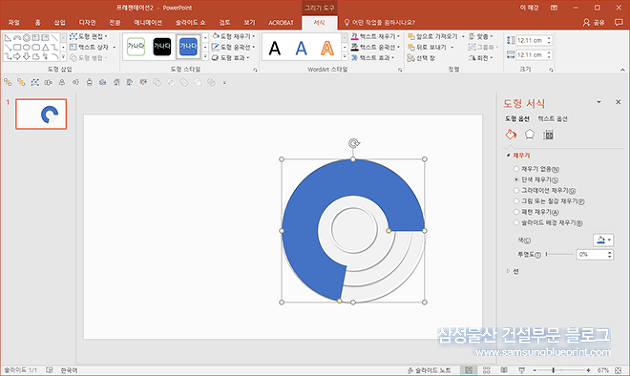630x376 pixels.
Task: Select slide 1 thumbnail
Action: 41,114
